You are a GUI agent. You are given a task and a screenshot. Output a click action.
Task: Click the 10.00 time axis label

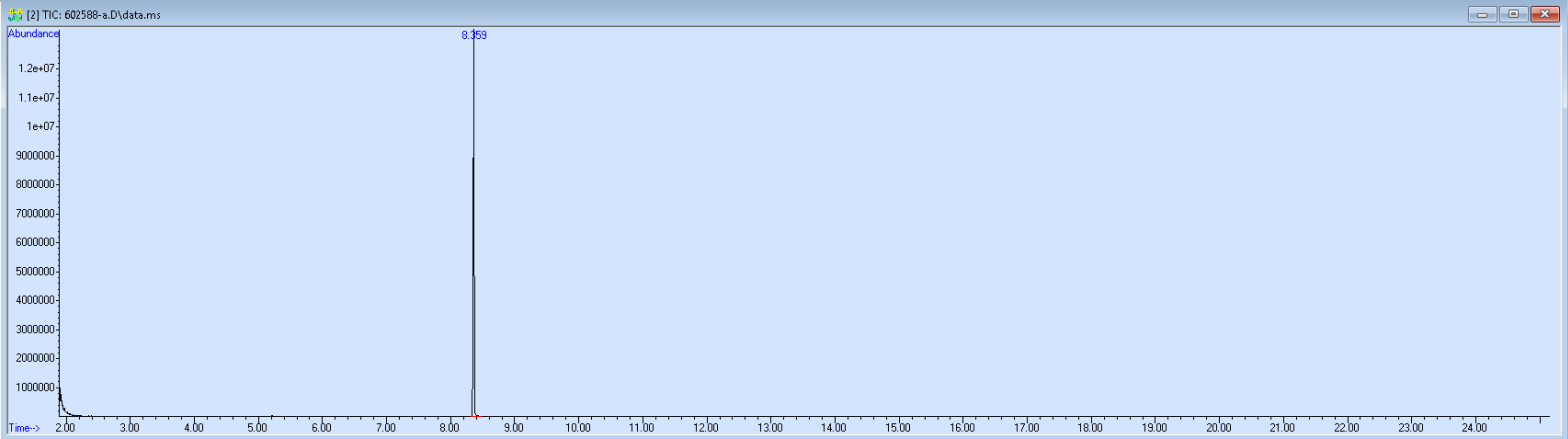point(578,428)
